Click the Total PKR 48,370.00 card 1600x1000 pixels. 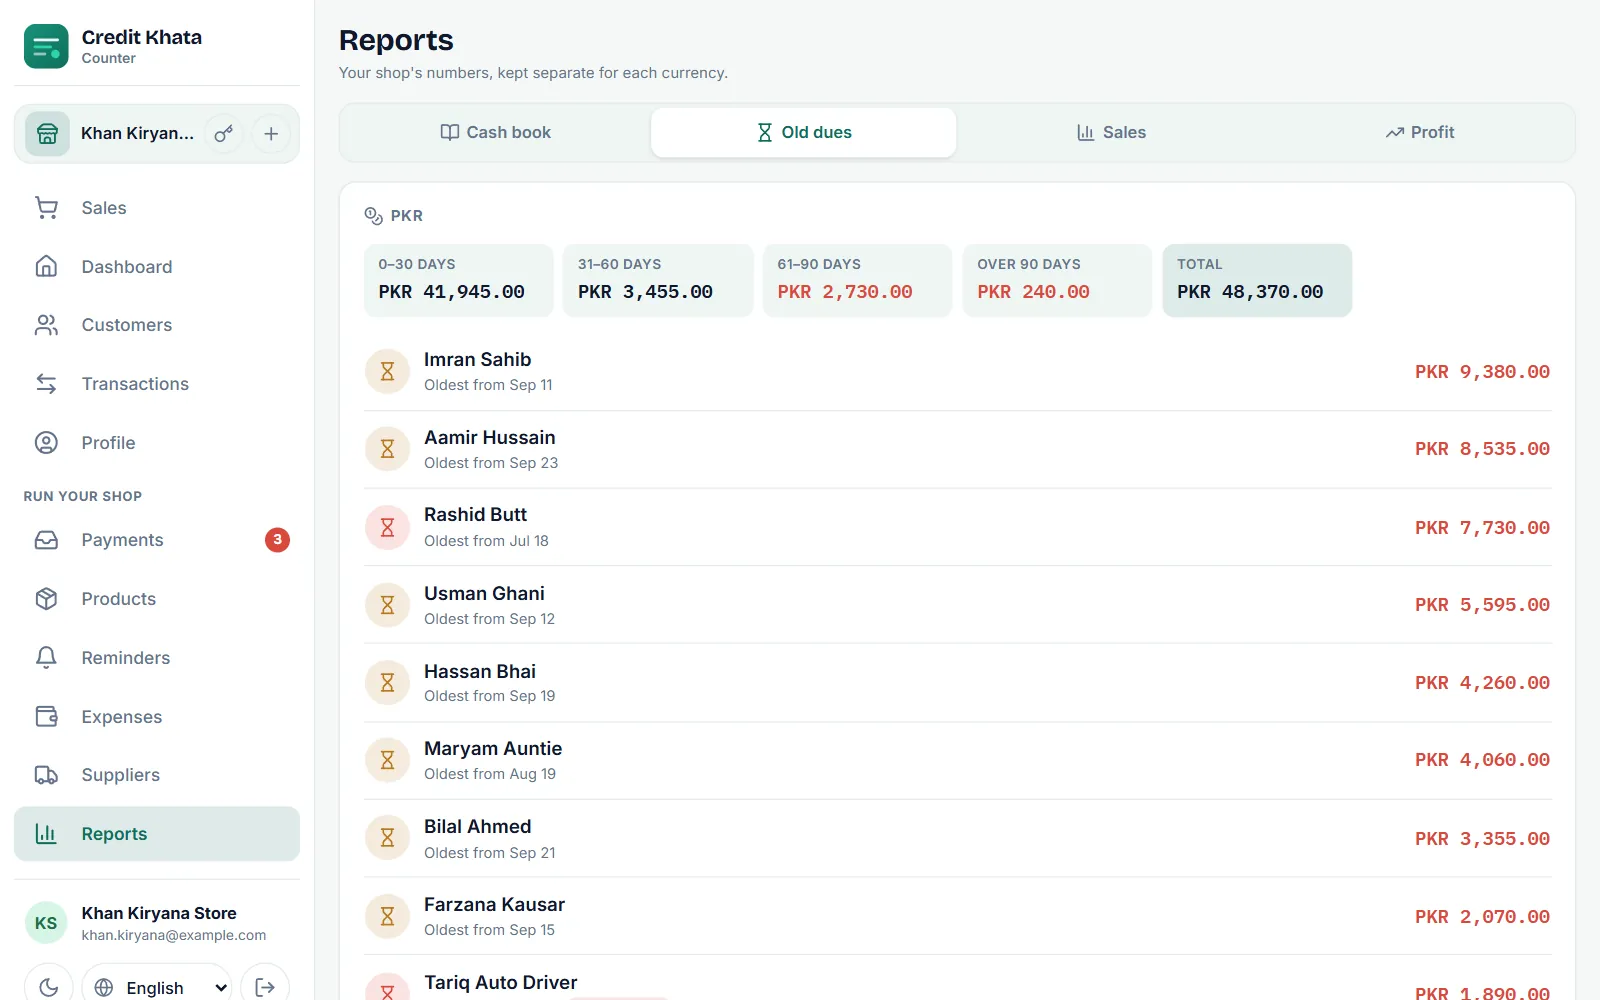click(x=1257, y=280)
